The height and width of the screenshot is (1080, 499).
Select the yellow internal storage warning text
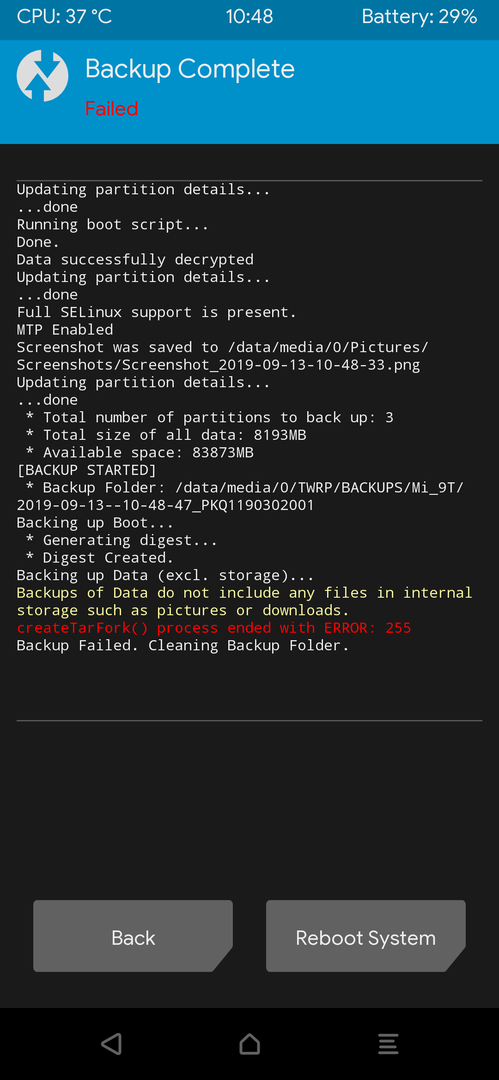coord(245,602)
